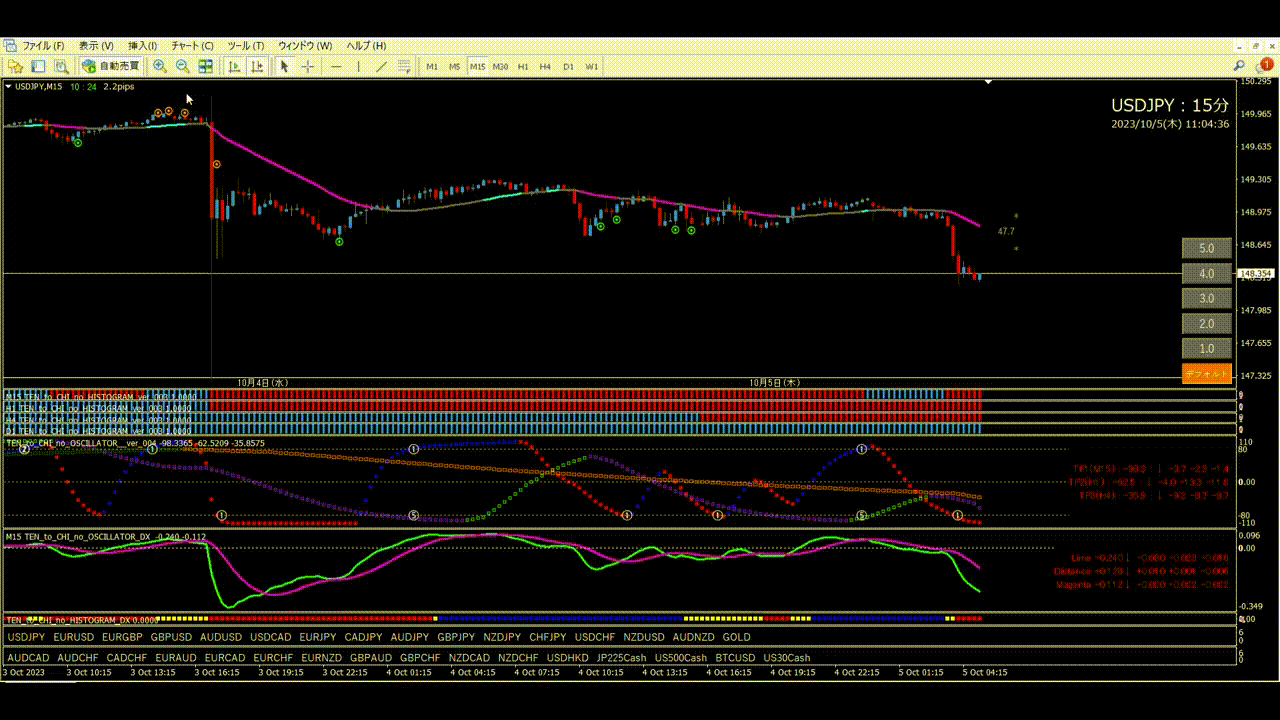Click the zoom out magnifier icon
The height and width of the screenshot is (720, 1280).
(x=183, y=66)
